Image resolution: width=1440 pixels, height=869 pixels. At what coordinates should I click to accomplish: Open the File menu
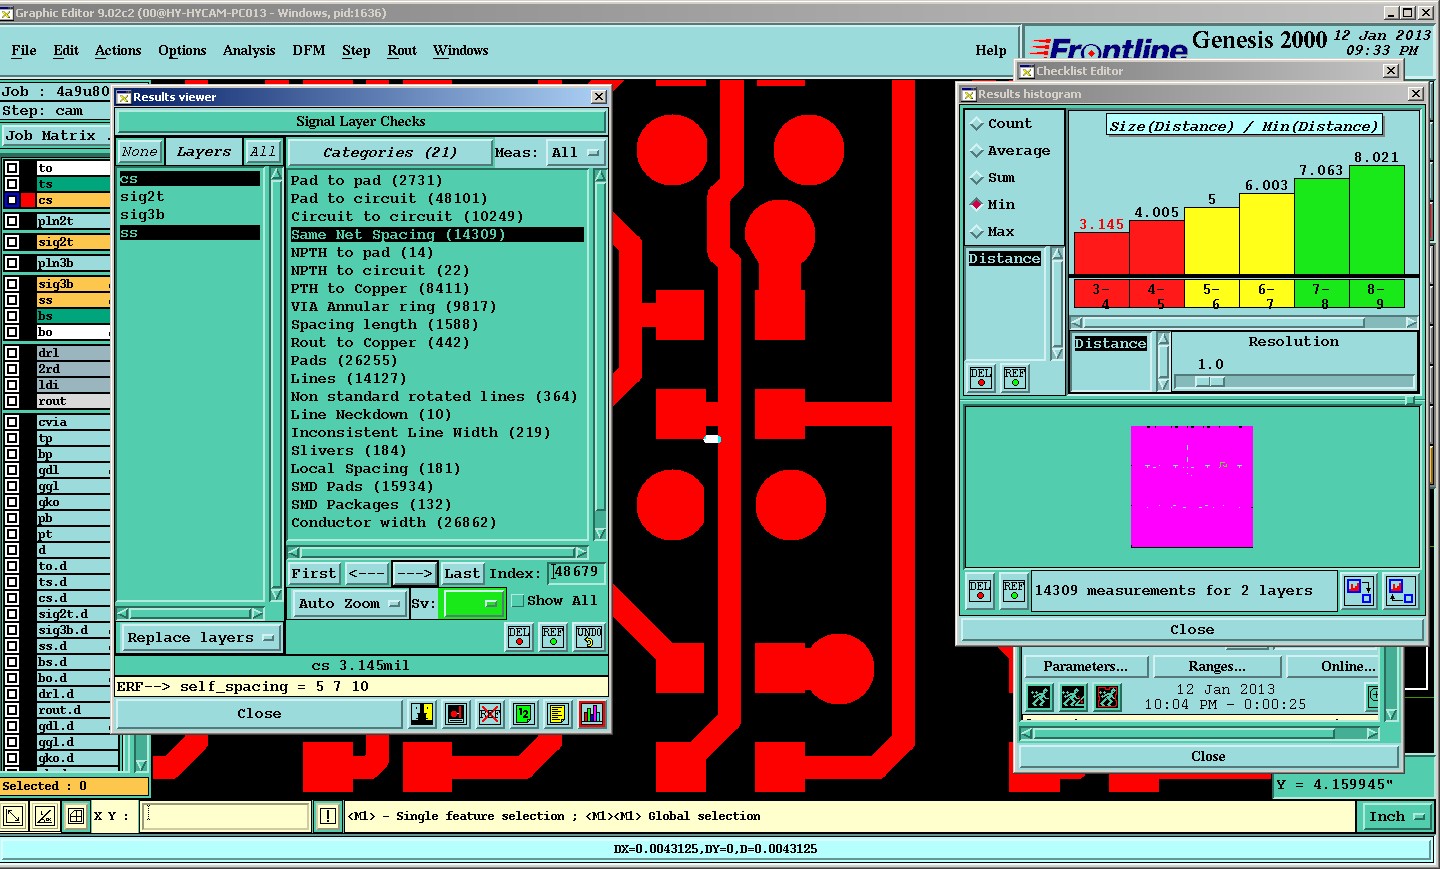[x=24, y=50]
